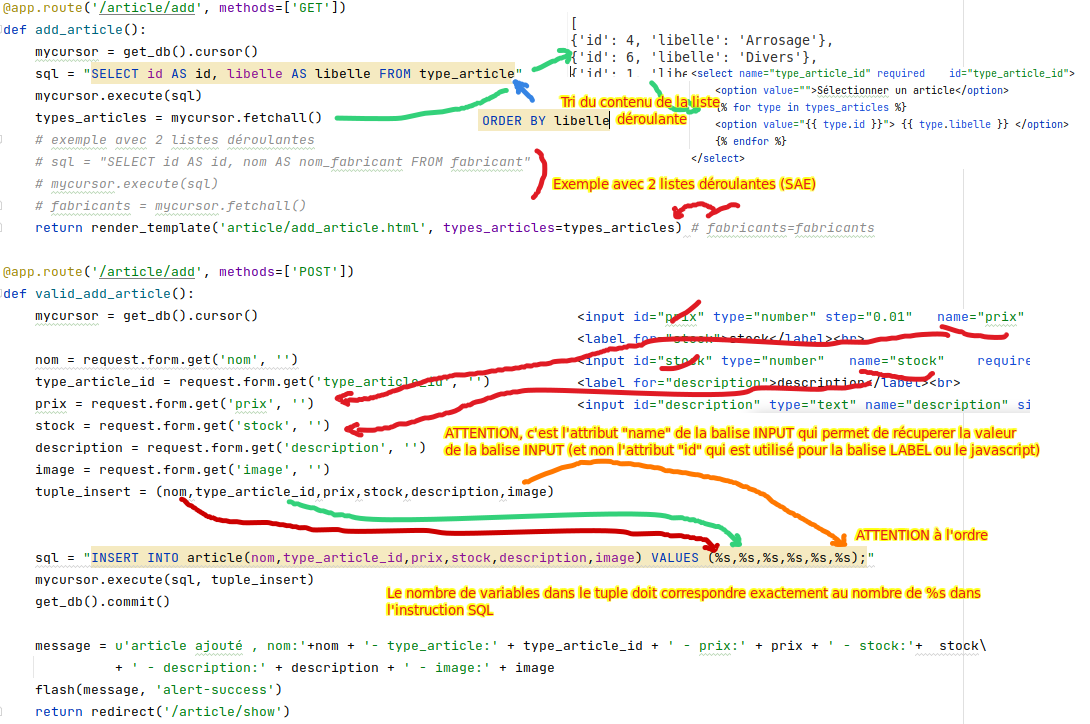Click the flash(message, 'alert-success') line
The height and width of the screenshot is (724, 1090).
click(158, 689)
